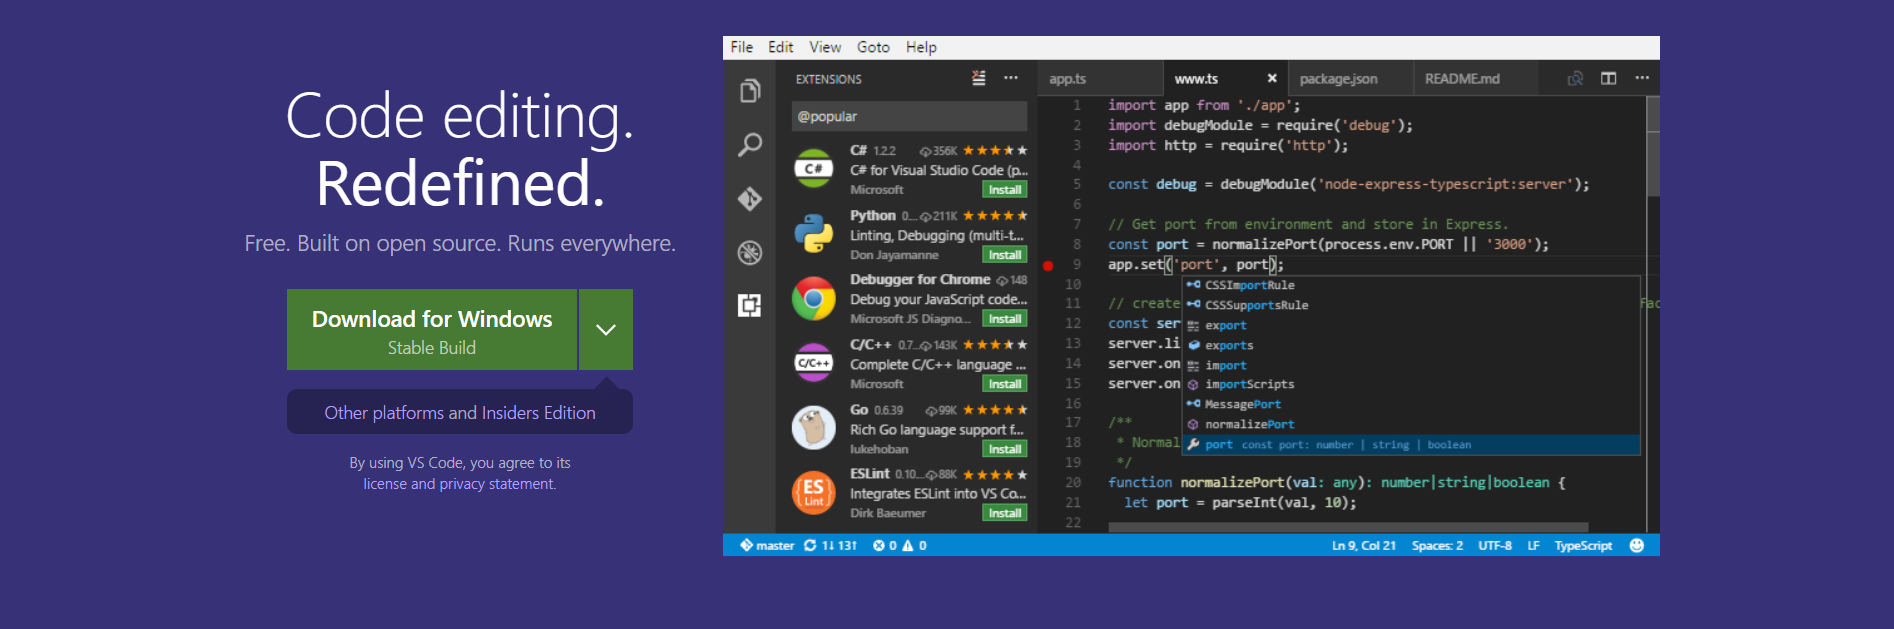The image size is (1894, 629).
Task: Click Spaces: 2 in status bar
Action: pyautogui.click(x=1437, y=545)
